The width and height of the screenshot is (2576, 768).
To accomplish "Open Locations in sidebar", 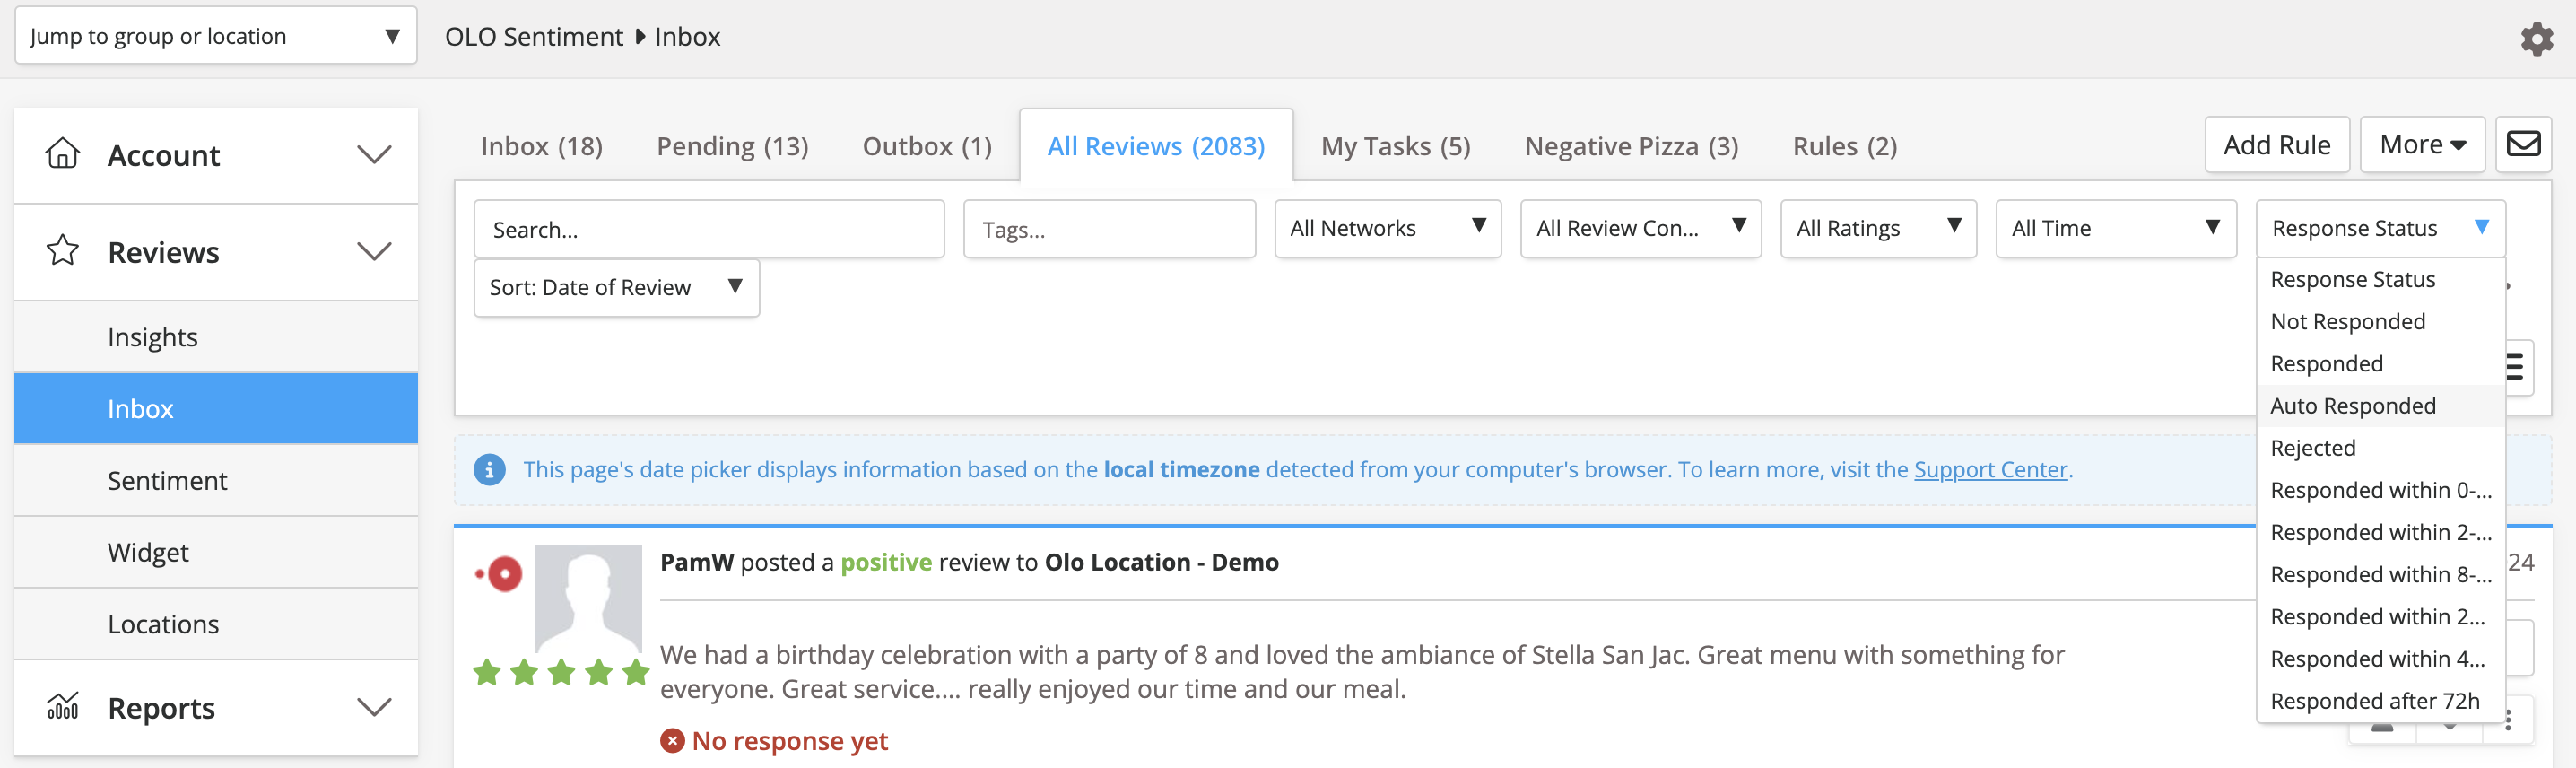I will 216,624.
